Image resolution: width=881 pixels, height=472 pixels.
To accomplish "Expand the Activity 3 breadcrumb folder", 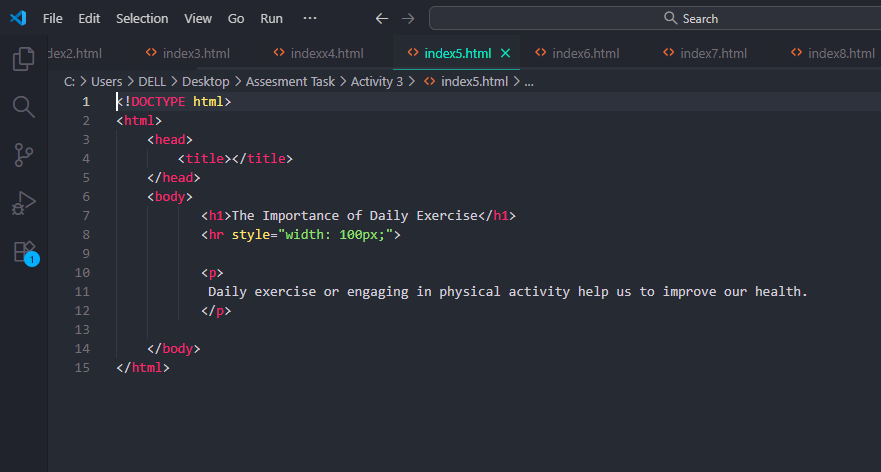I will [376, 82].
